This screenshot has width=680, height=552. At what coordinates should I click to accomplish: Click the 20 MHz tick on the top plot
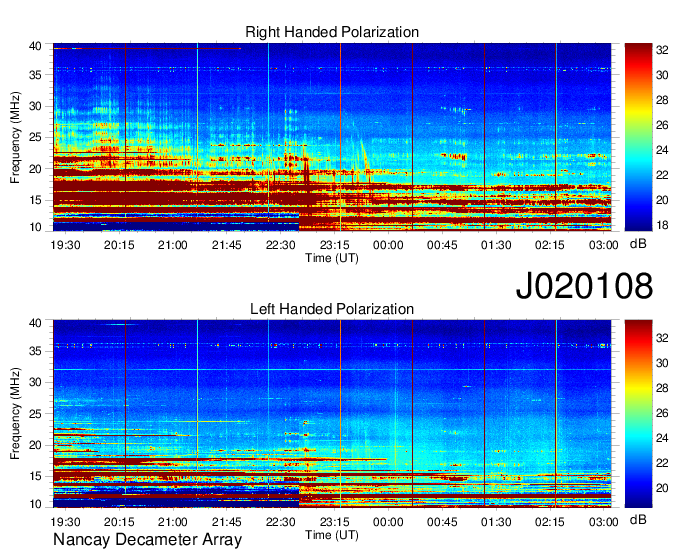[35, 169]
